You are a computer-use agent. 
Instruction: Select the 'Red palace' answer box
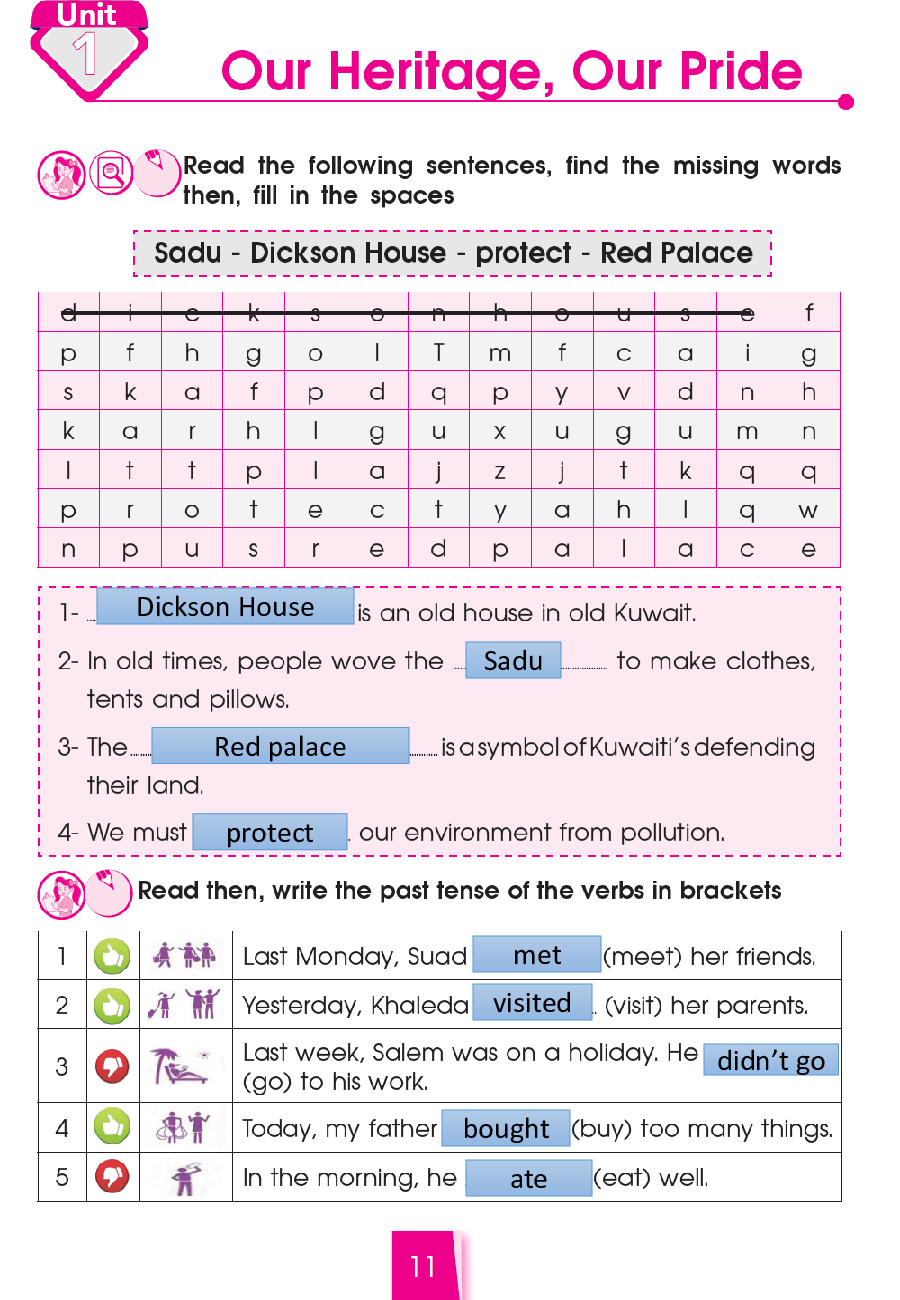280,746
